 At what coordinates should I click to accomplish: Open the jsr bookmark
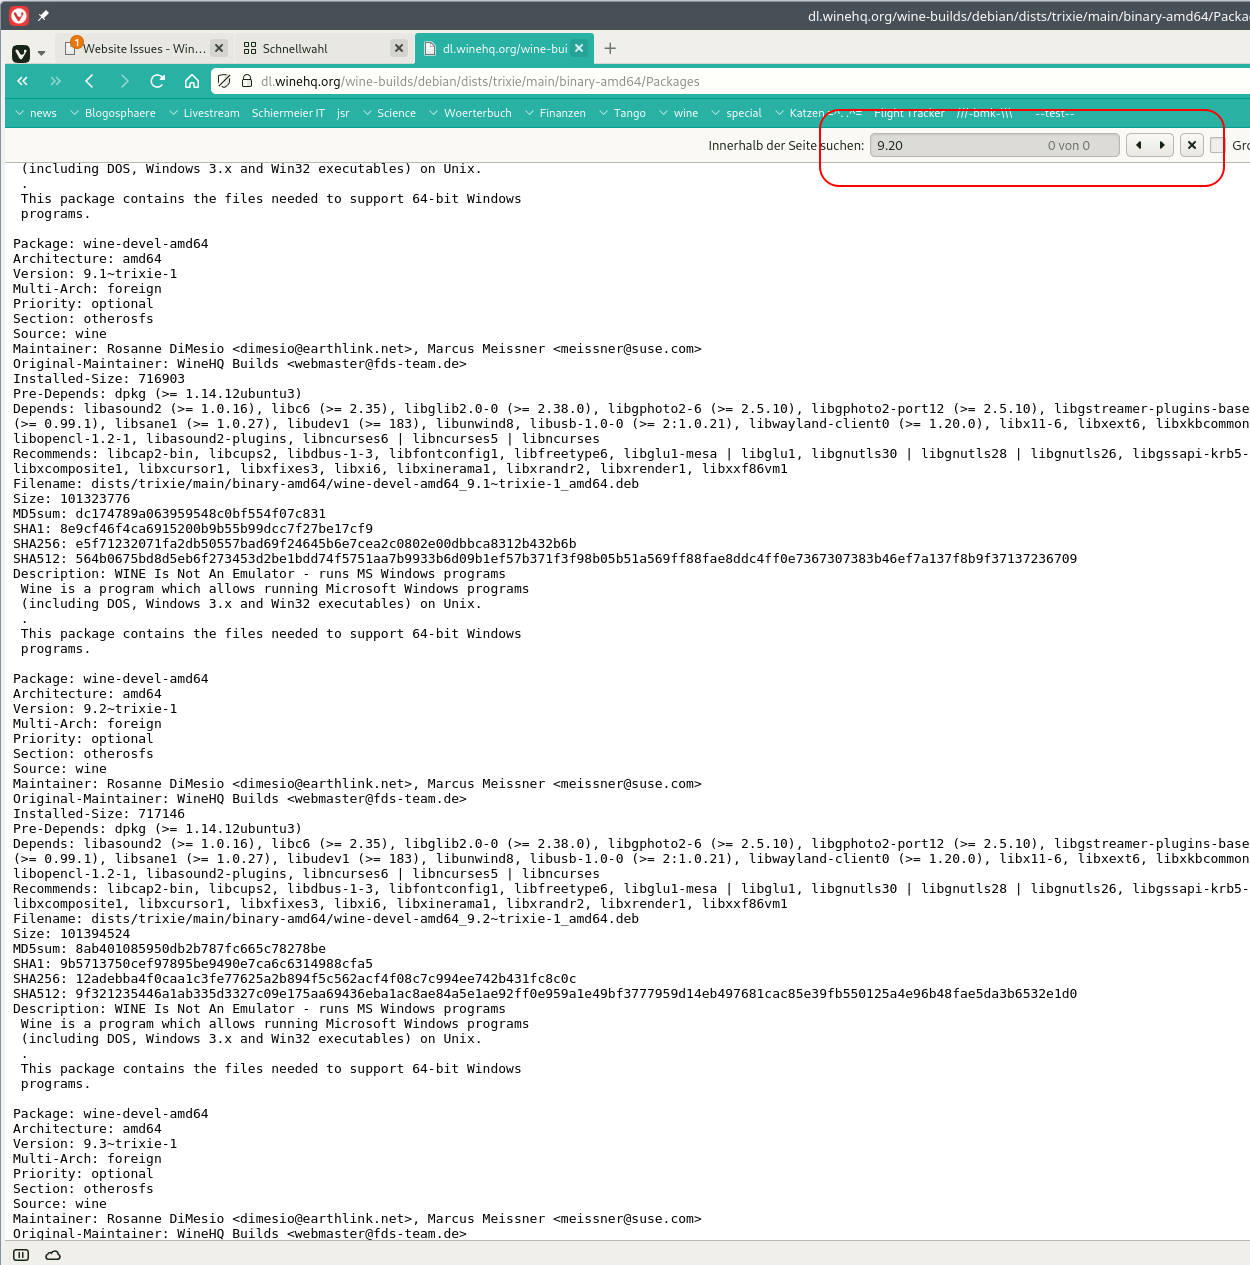pyautogui.click(x=343, y=113)
